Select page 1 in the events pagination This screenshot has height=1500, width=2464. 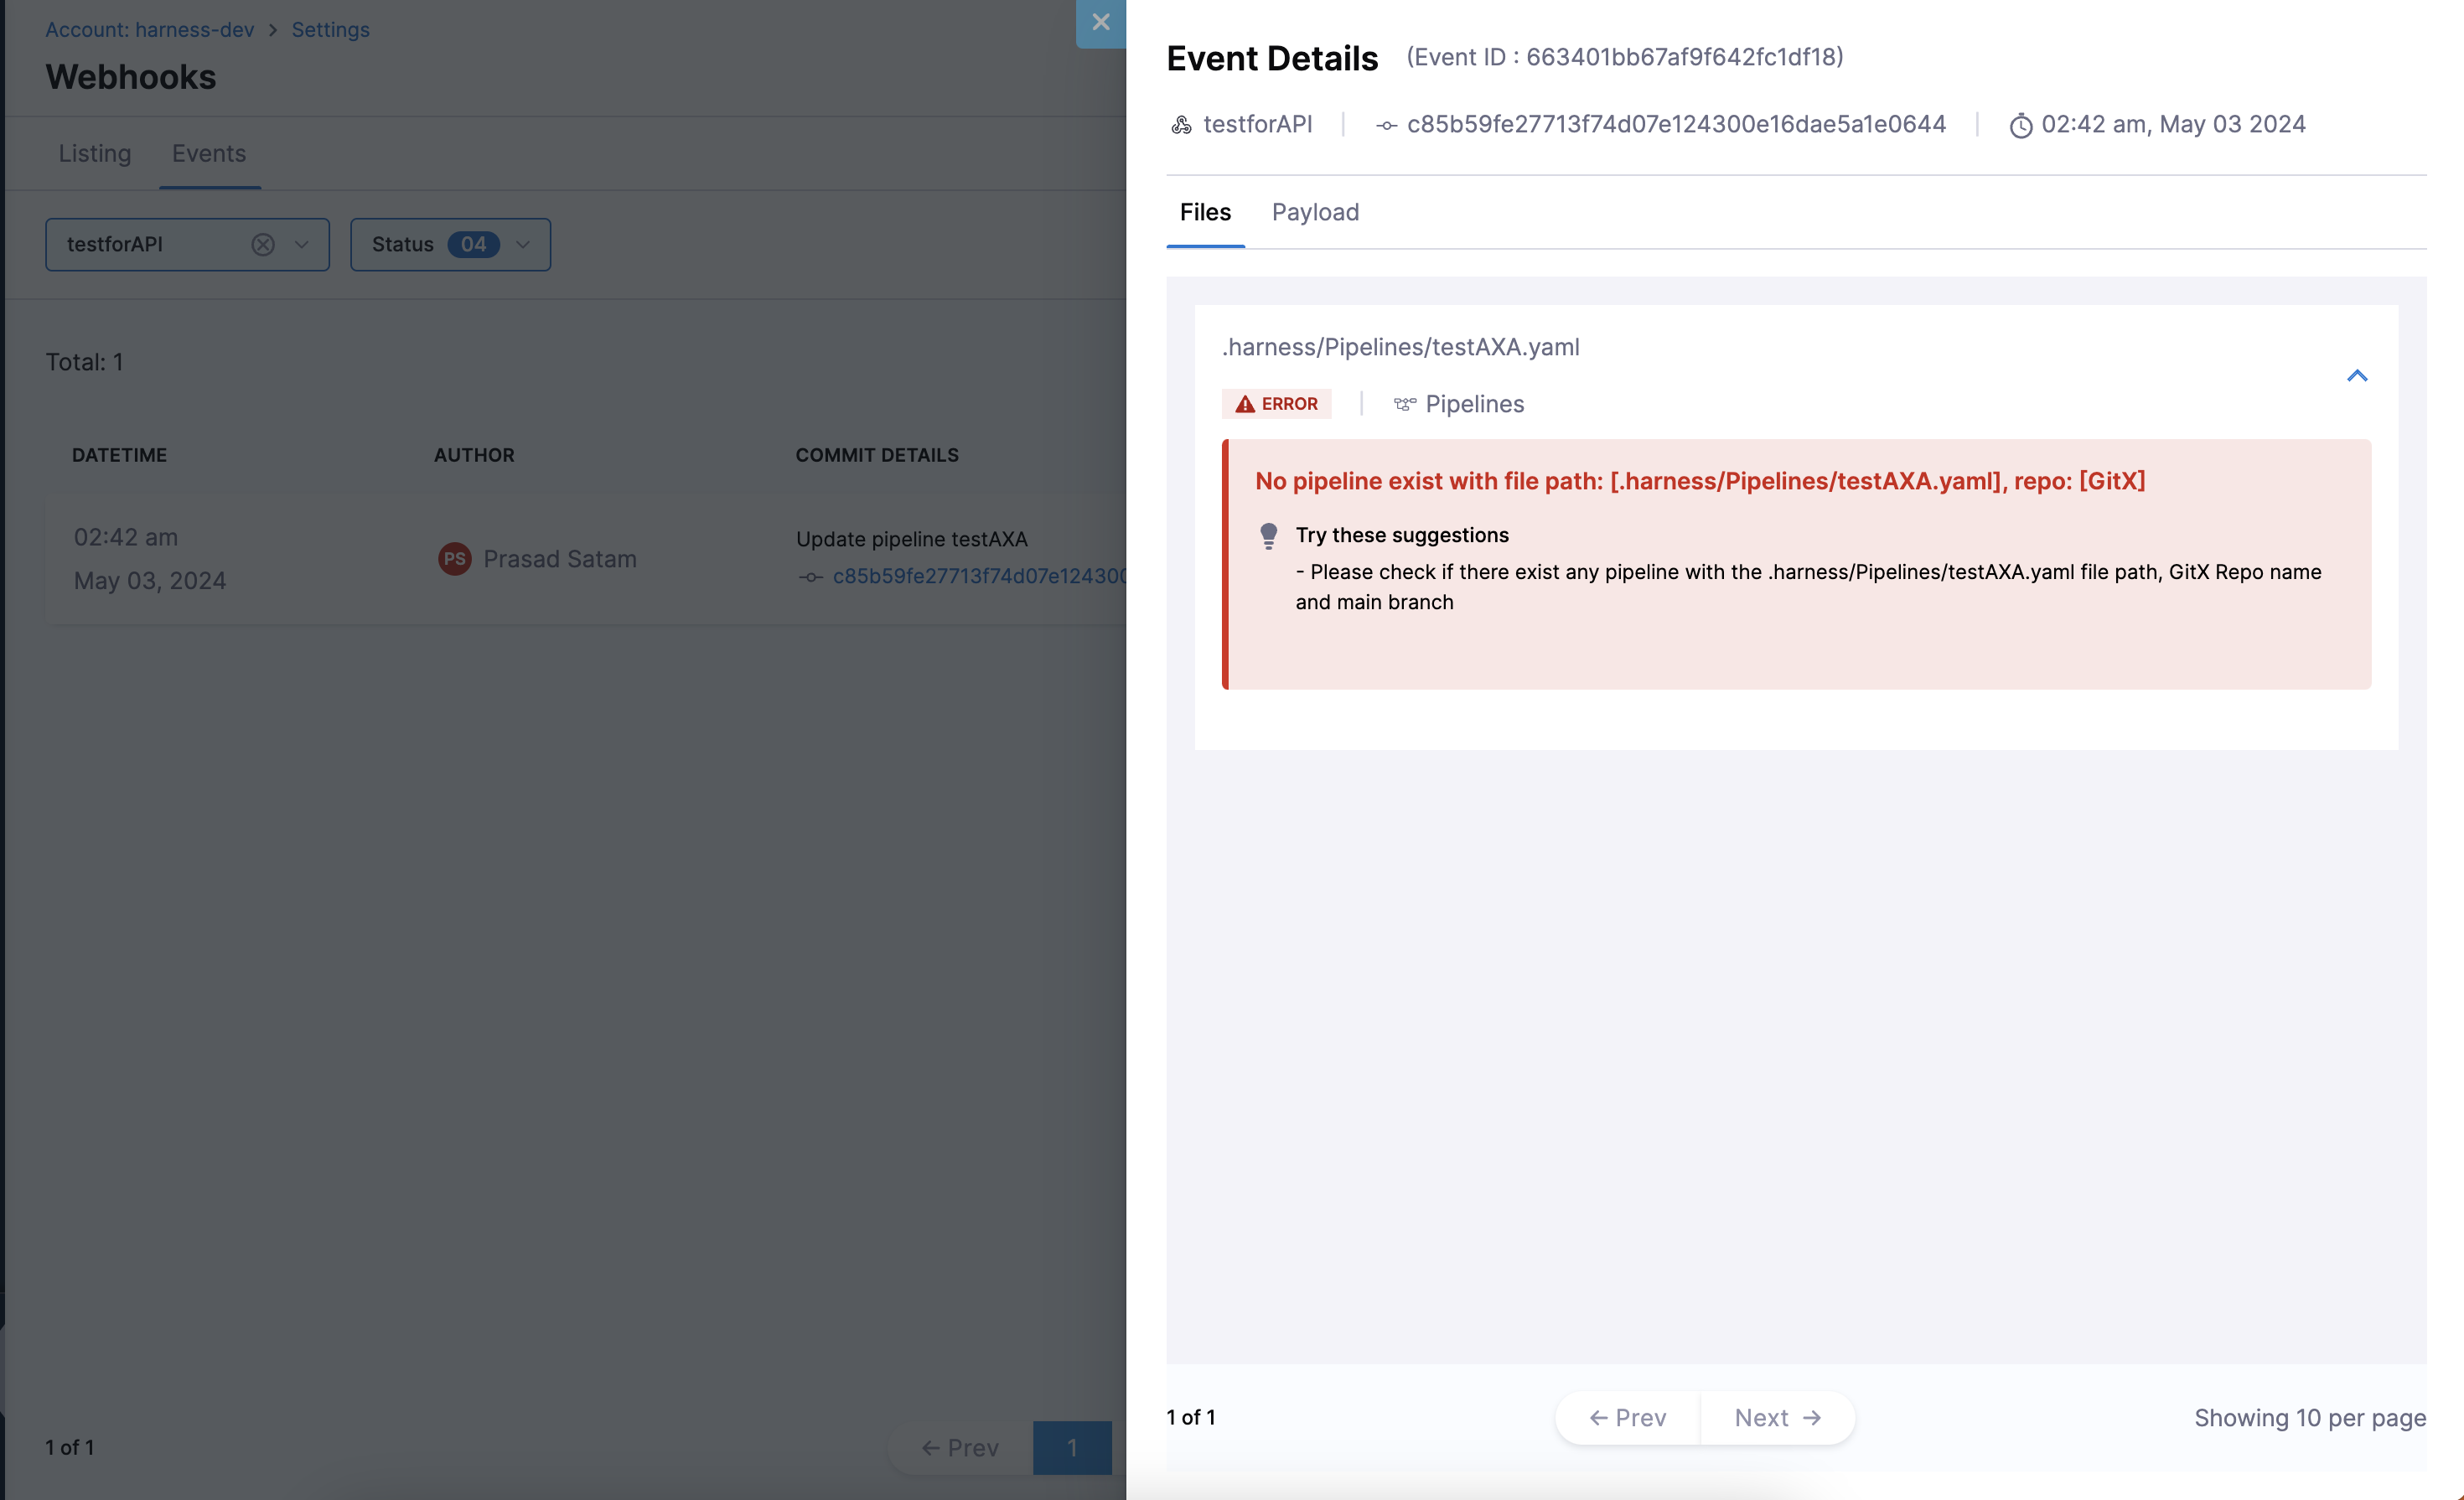tap(1071, 1447)
